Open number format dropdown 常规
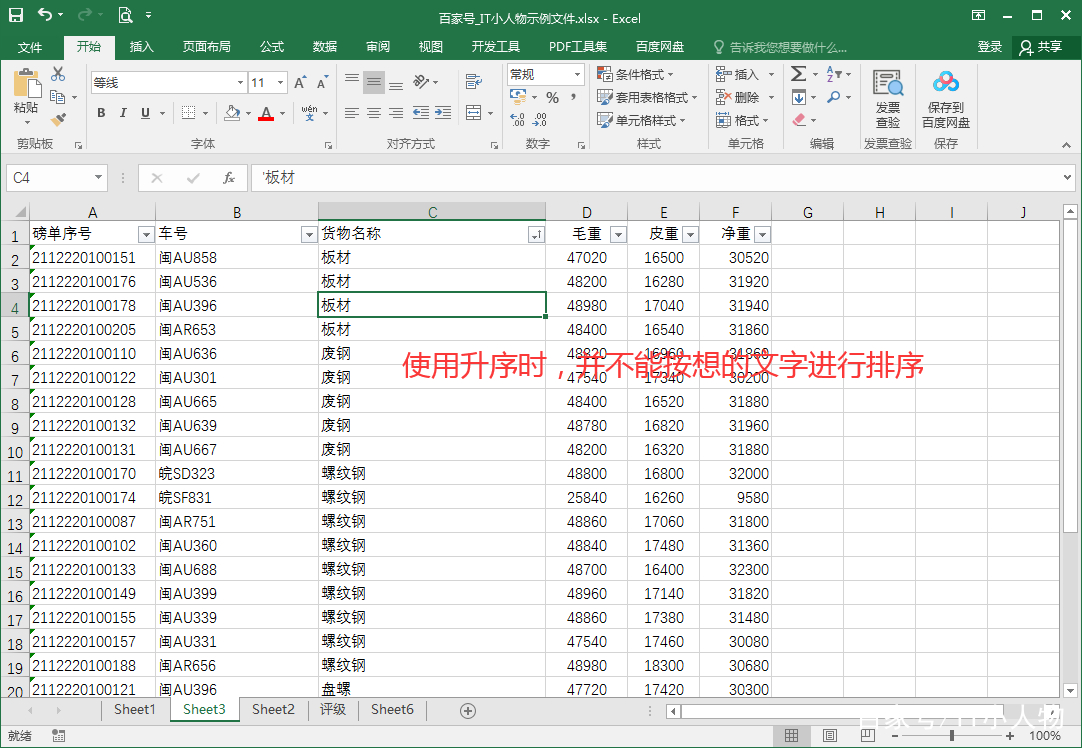 (x=578, y=74)
